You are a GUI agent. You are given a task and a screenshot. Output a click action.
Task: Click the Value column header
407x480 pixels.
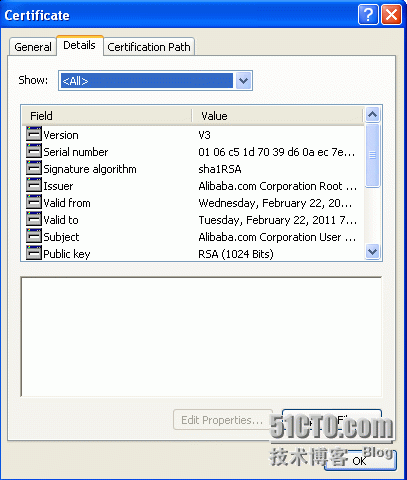(x=277, y=116)
